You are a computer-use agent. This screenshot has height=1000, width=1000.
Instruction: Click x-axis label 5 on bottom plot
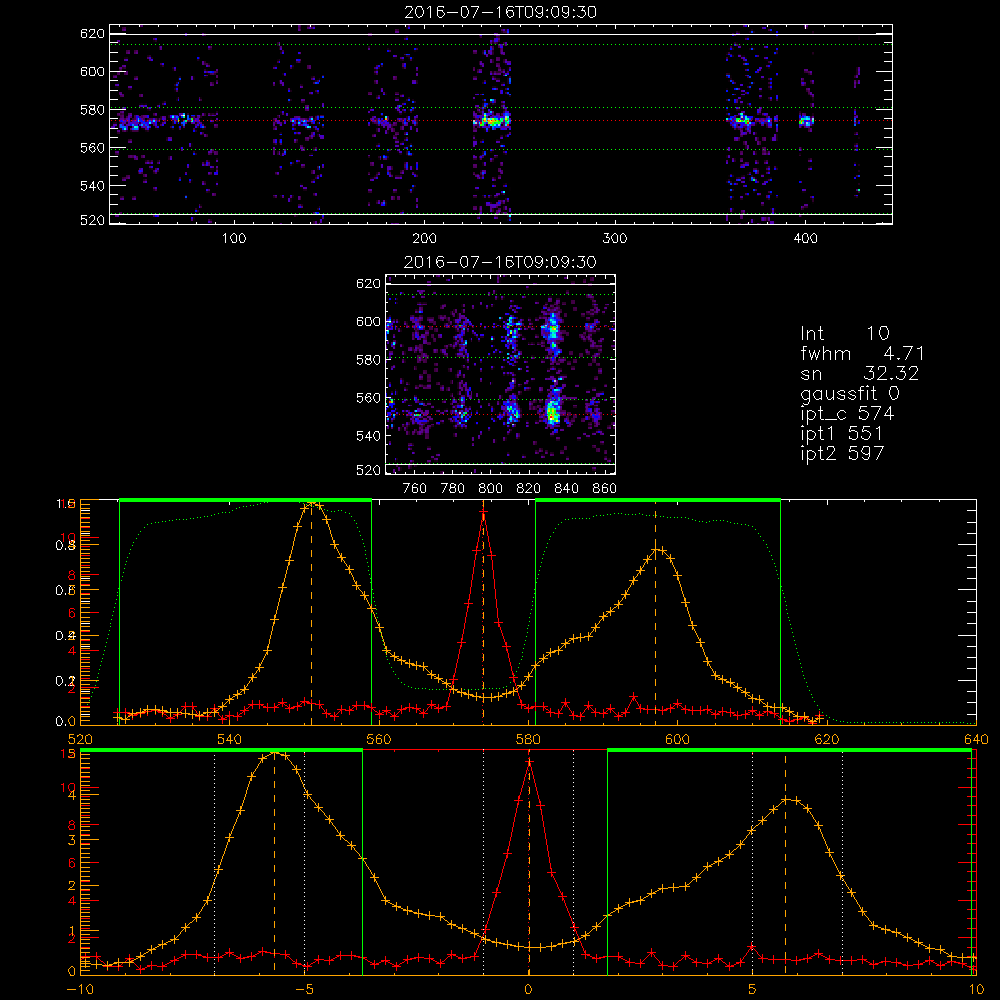752,990
